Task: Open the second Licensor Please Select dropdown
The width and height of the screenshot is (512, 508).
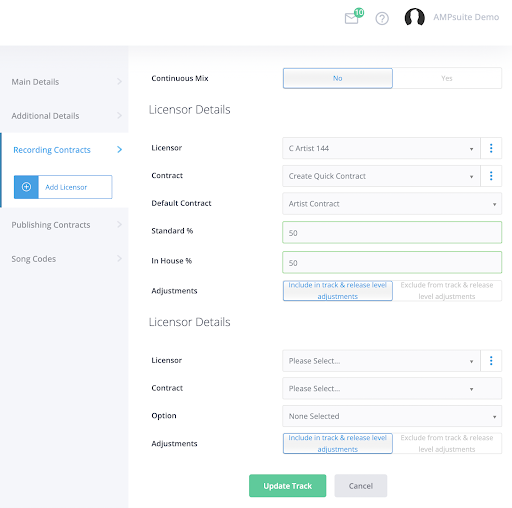Action: tap(381, 361)
